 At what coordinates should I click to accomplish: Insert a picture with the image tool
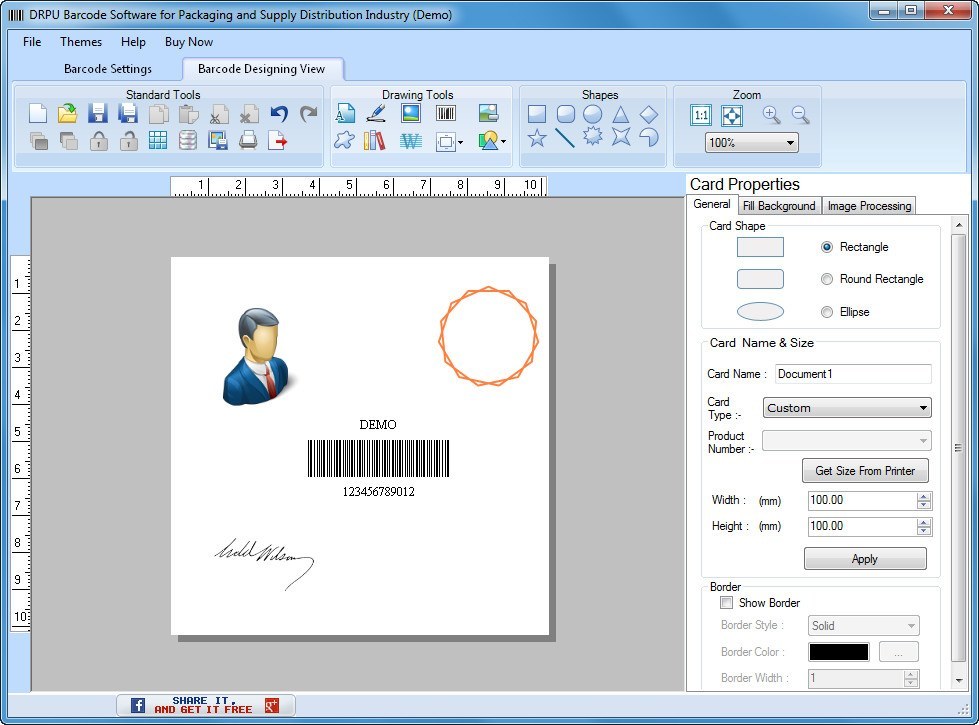[411, 113]
